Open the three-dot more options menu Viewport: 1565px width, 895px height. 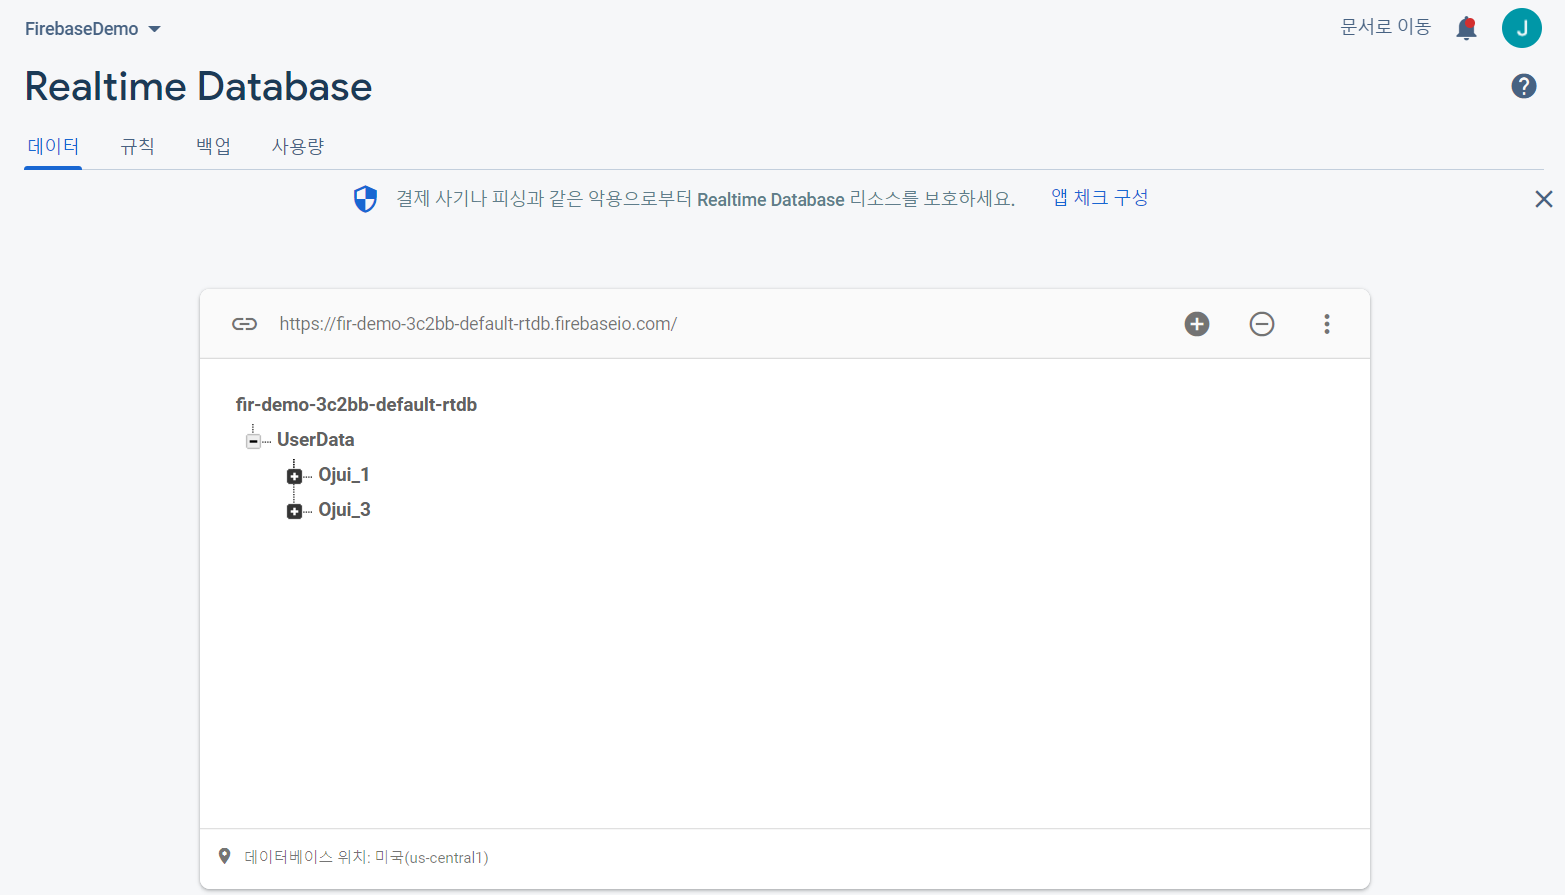coord(1326,324)
